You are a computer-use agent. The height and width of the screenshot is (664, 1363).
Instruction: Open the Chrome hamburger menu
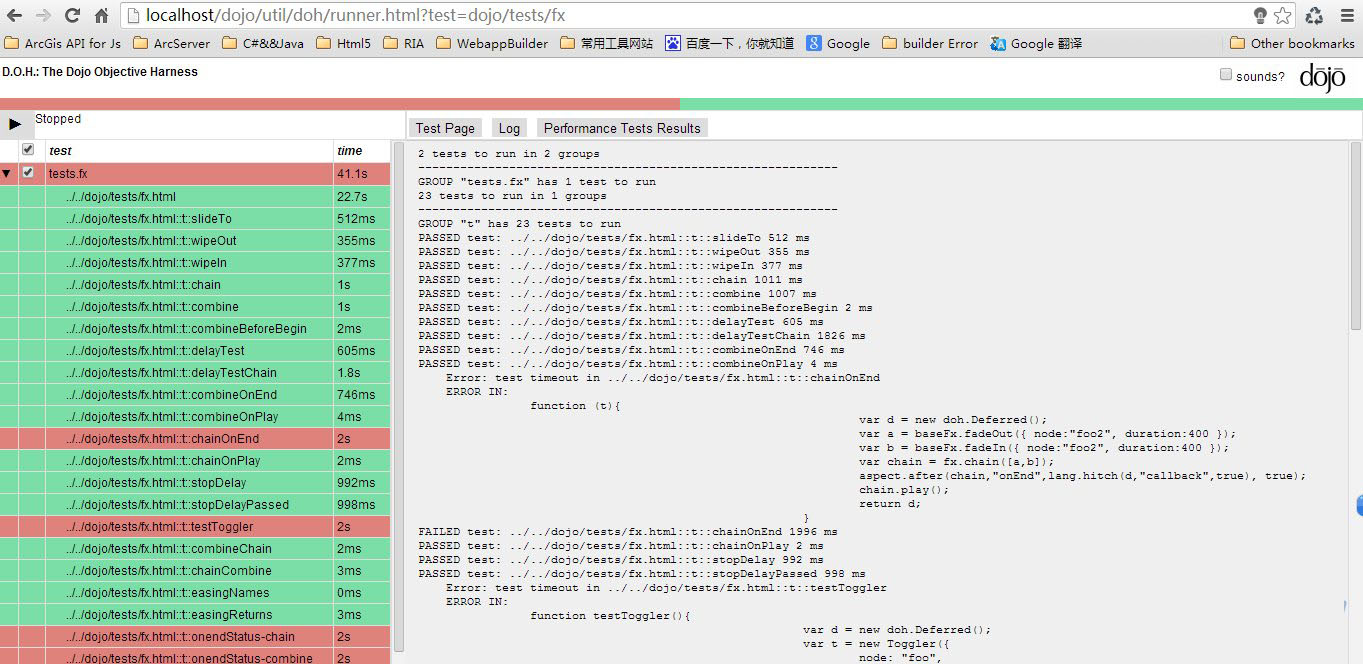coord(1346,15)
